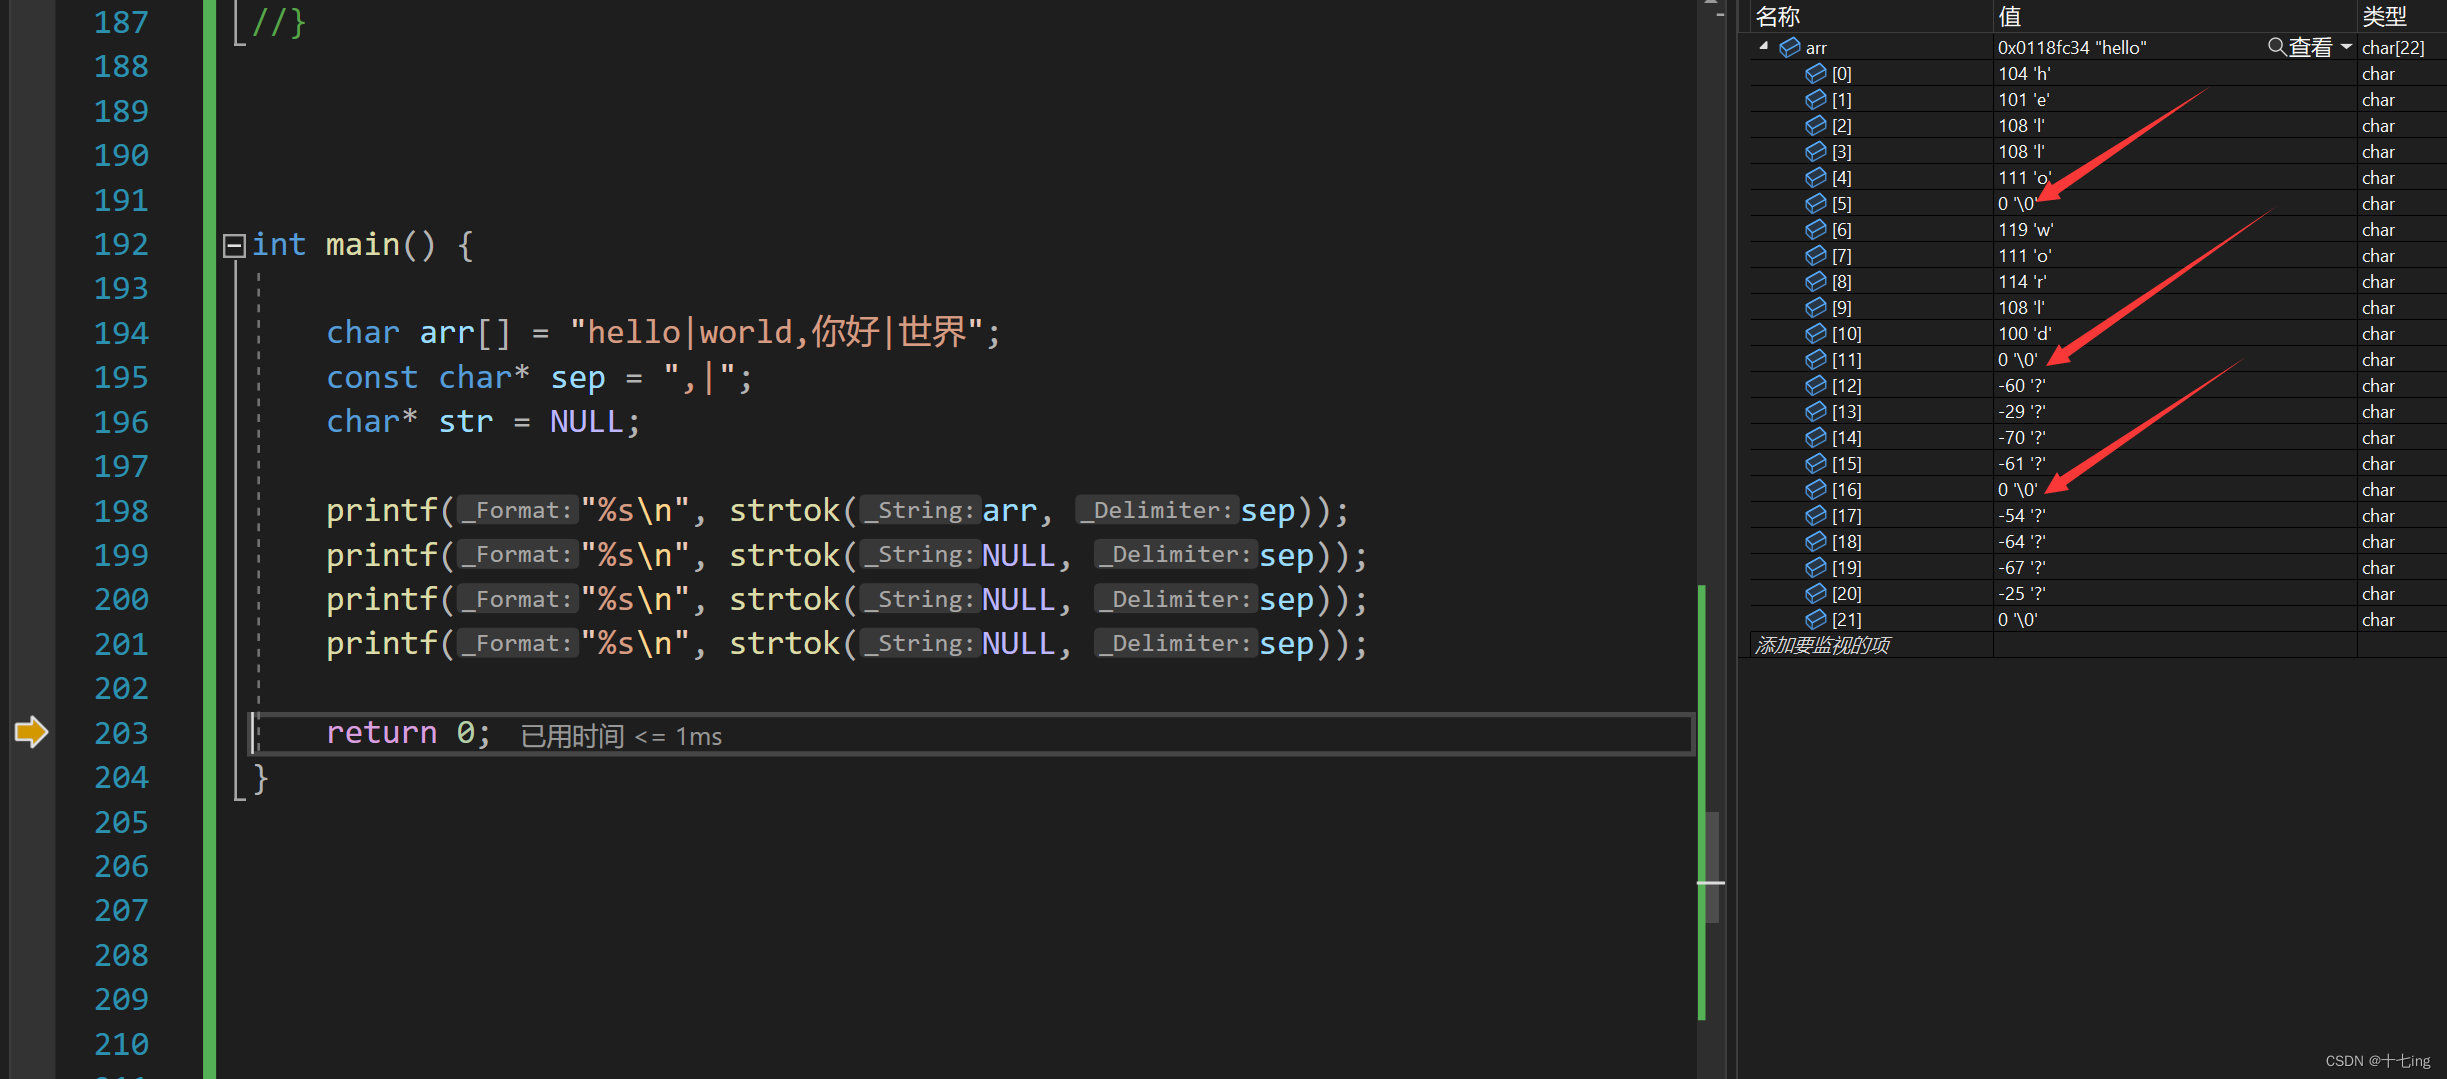Click the sep variable declaration on line 195
2447x1079 pixels.
pyautogui.click(x=578, y=378)
